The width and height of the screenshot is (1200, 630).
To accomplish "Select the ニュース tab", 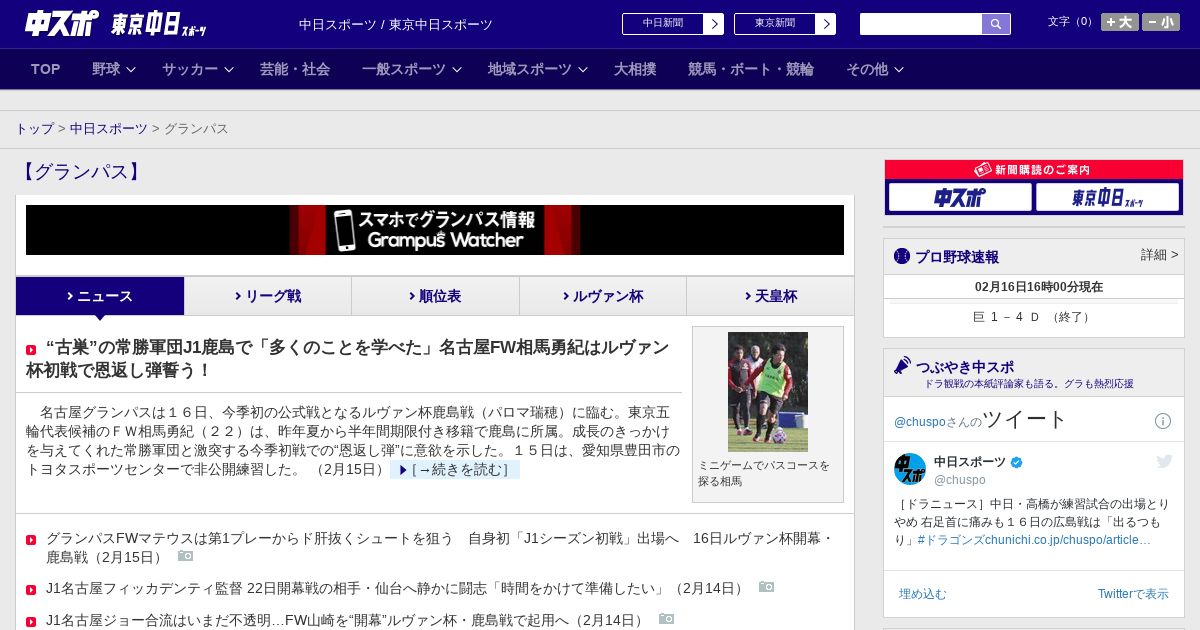I will pos(100,296).
